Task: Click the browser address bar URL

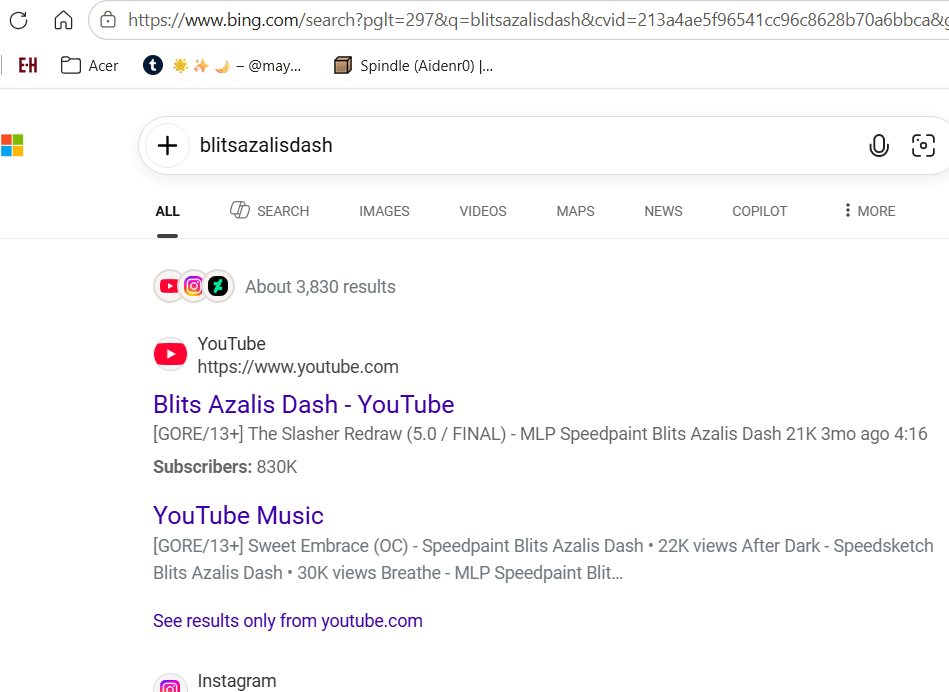Action: pyautogui.click(x=537, y=20)
